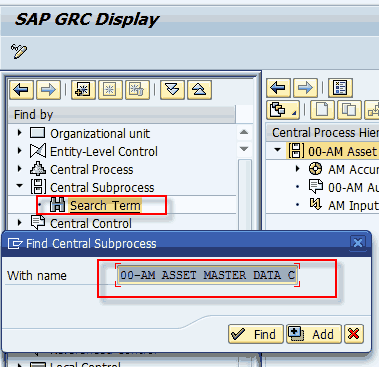
Task: Click Find by panel header
Action: tap(122, 115)
